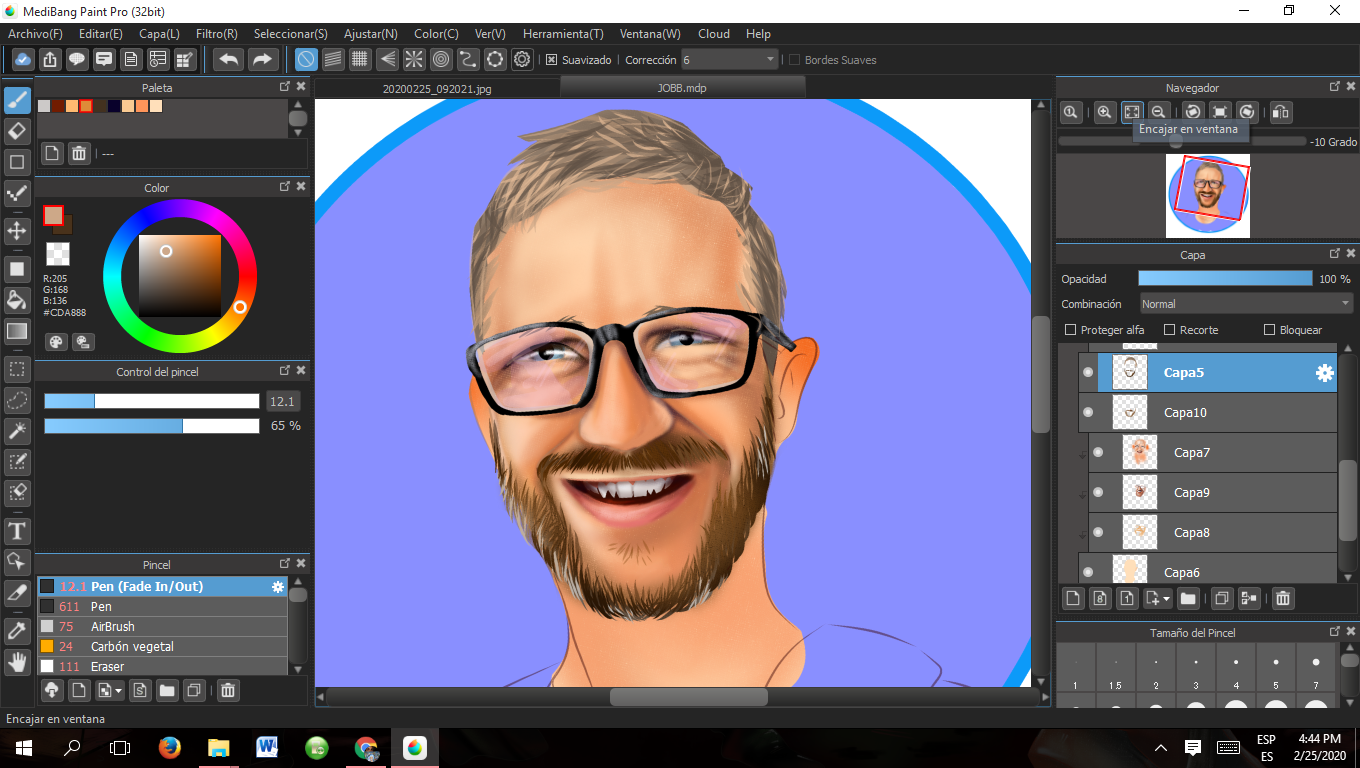Open the Capa5 layer settings gear
1360x768 pixels.
click(x=1324, y=373)
